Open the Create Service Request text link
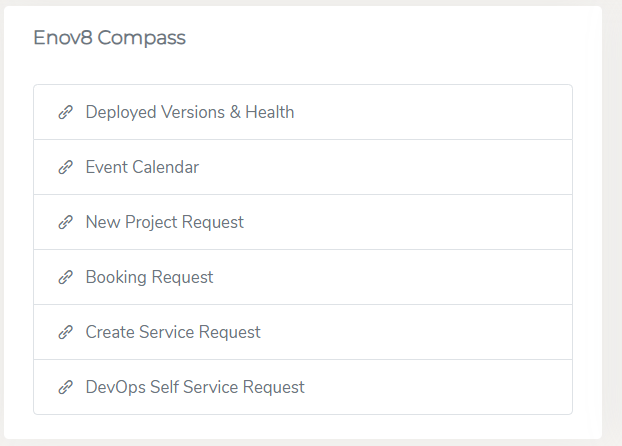The image size is (622, 446). click(173, 332)
